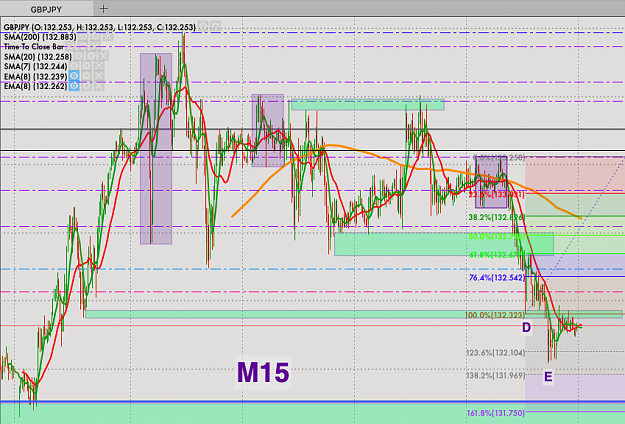Click the EMA(8) (132.262) legend label

[x=35, y=86]
